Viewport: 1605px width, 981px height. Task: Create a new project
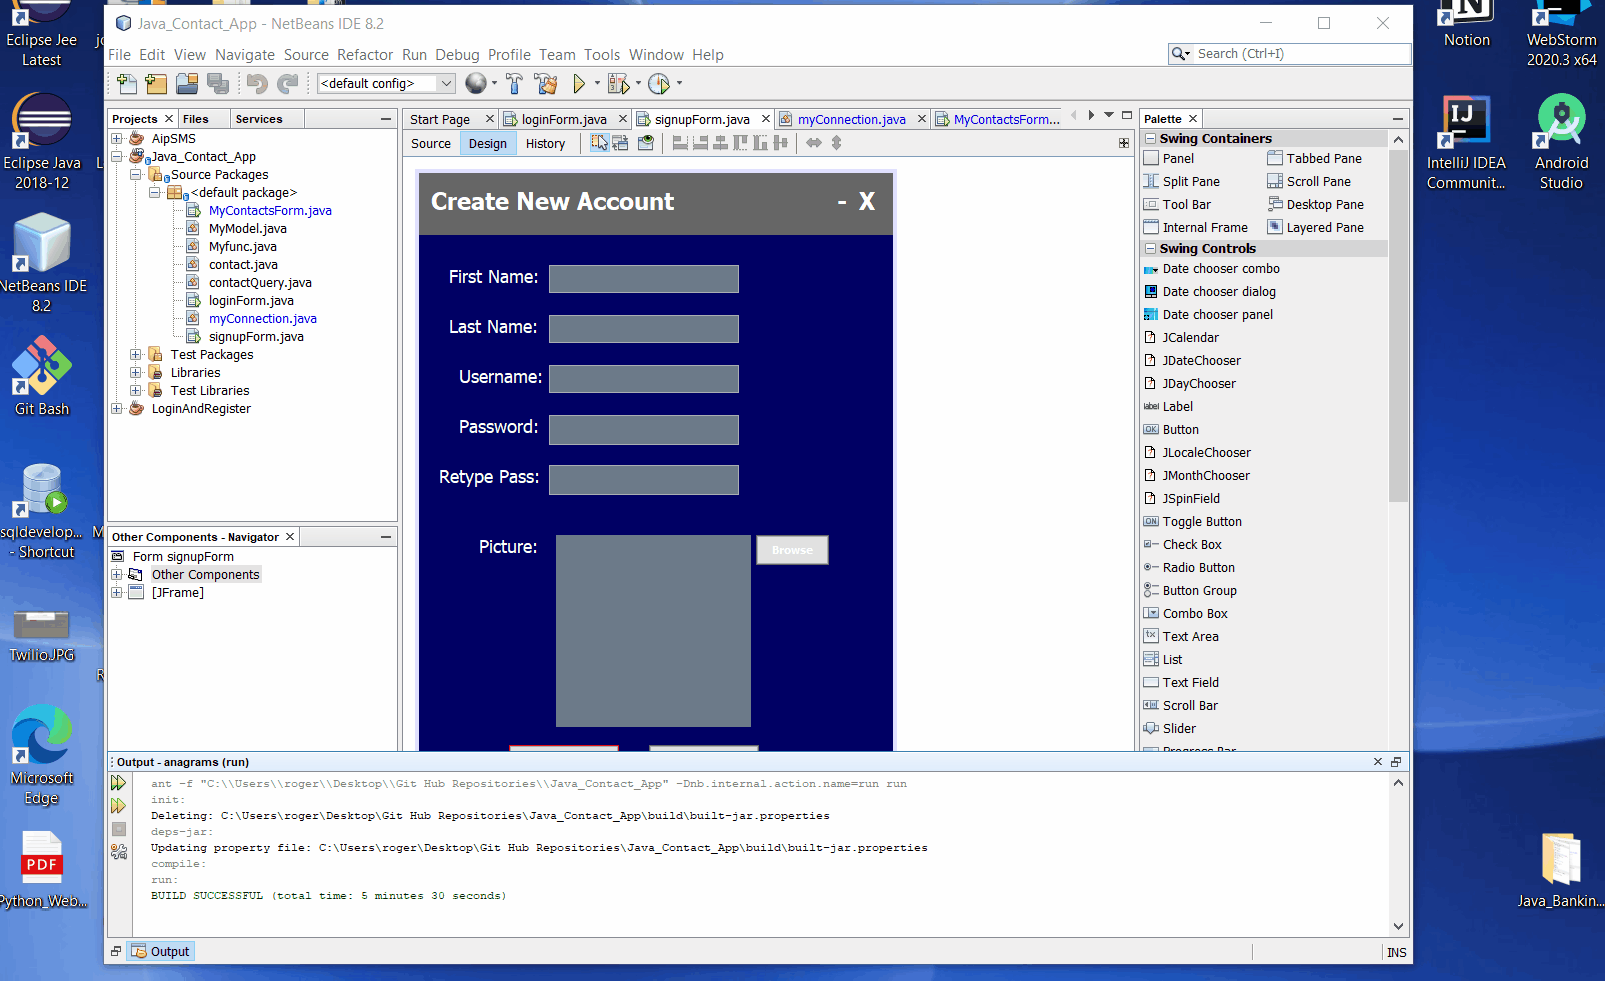coord(156,84)
